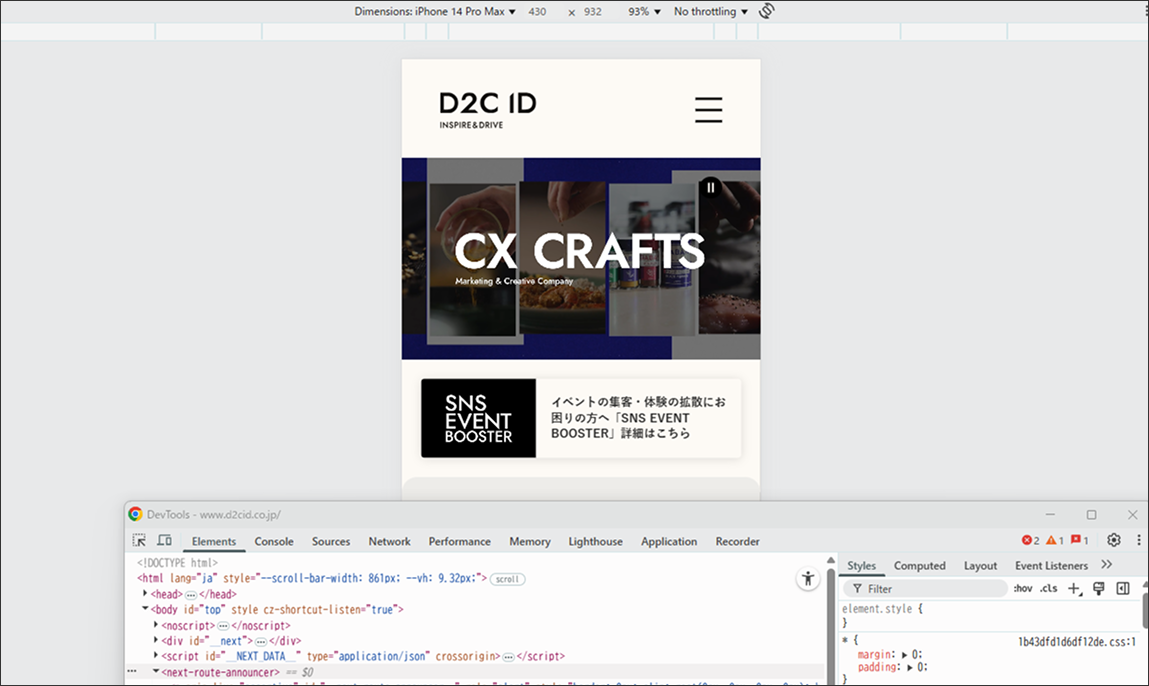Expand the collapsed head contents ellipsis

coord(191,594)
